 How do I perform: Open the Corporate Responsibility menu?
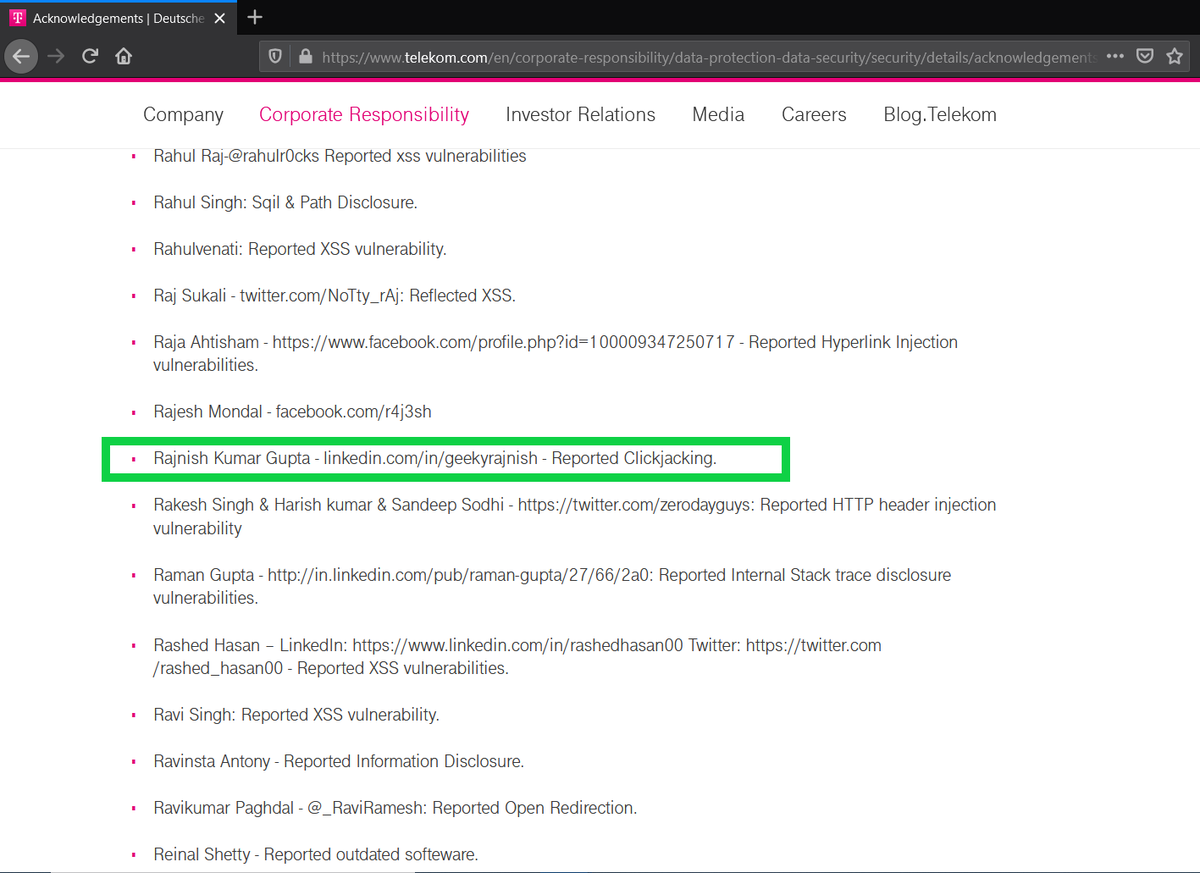(364, 114)
